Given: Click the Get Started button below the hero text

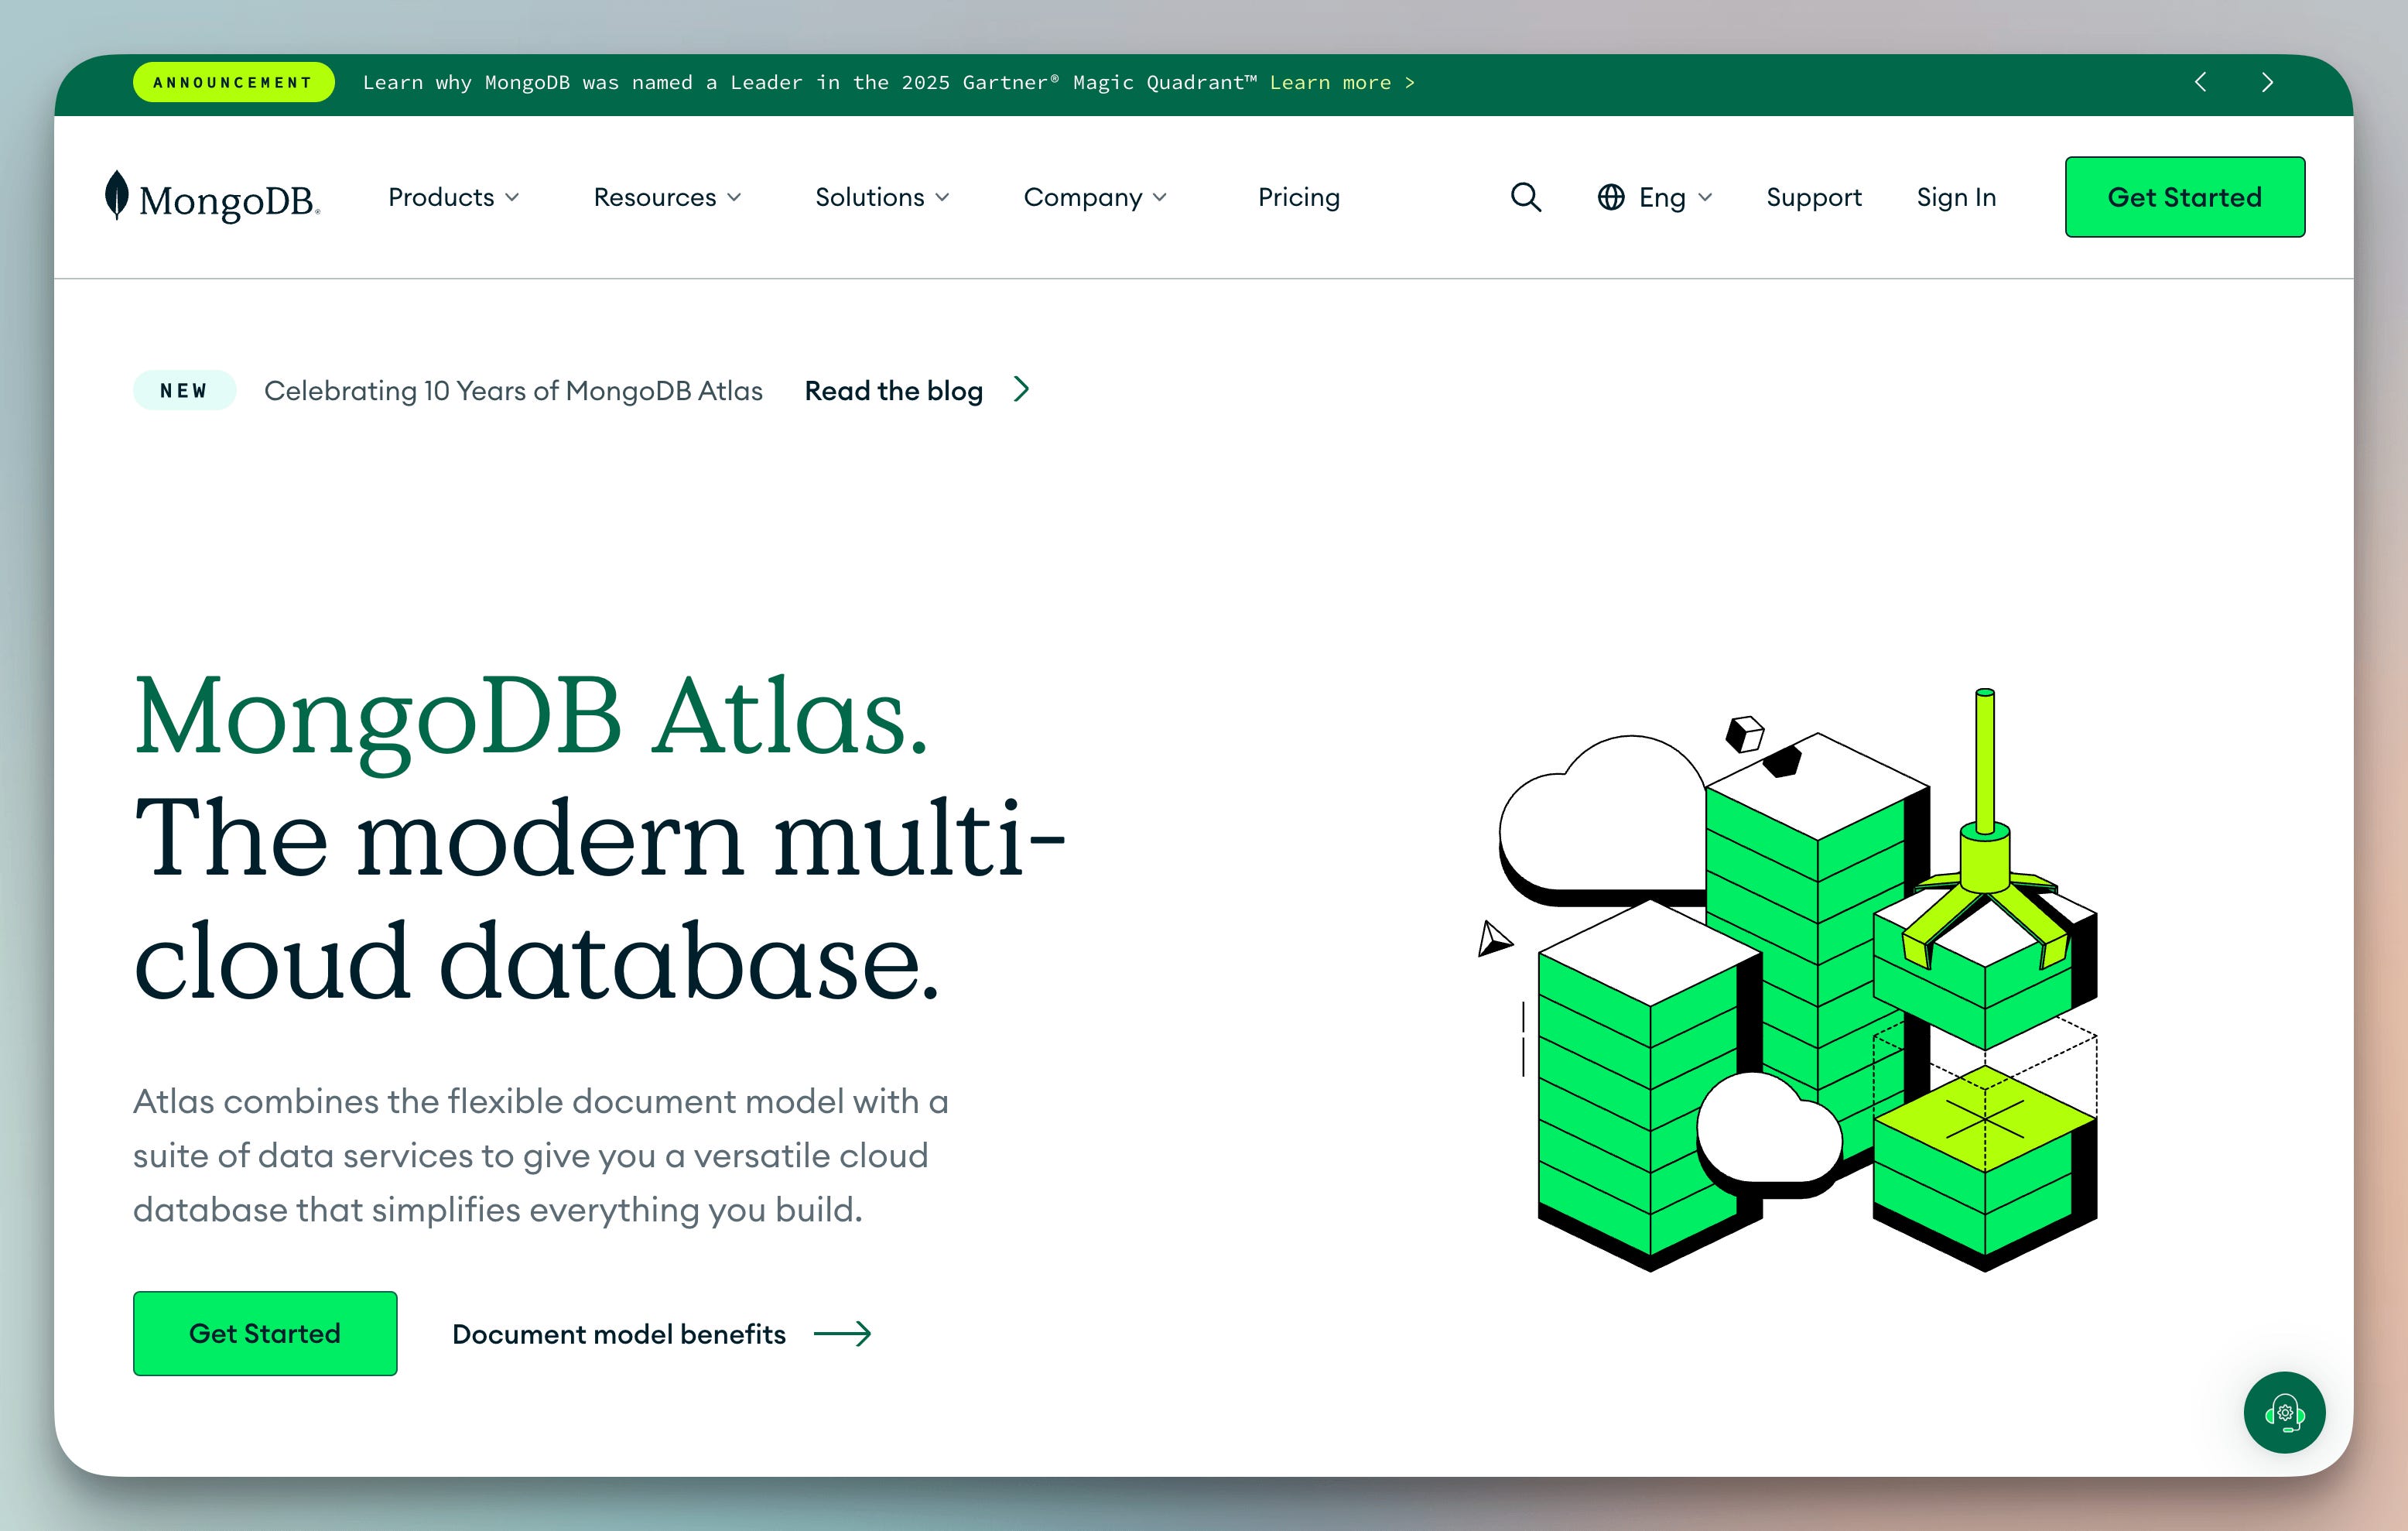Looking at the screenshot, I should (x=265, y=1333).
